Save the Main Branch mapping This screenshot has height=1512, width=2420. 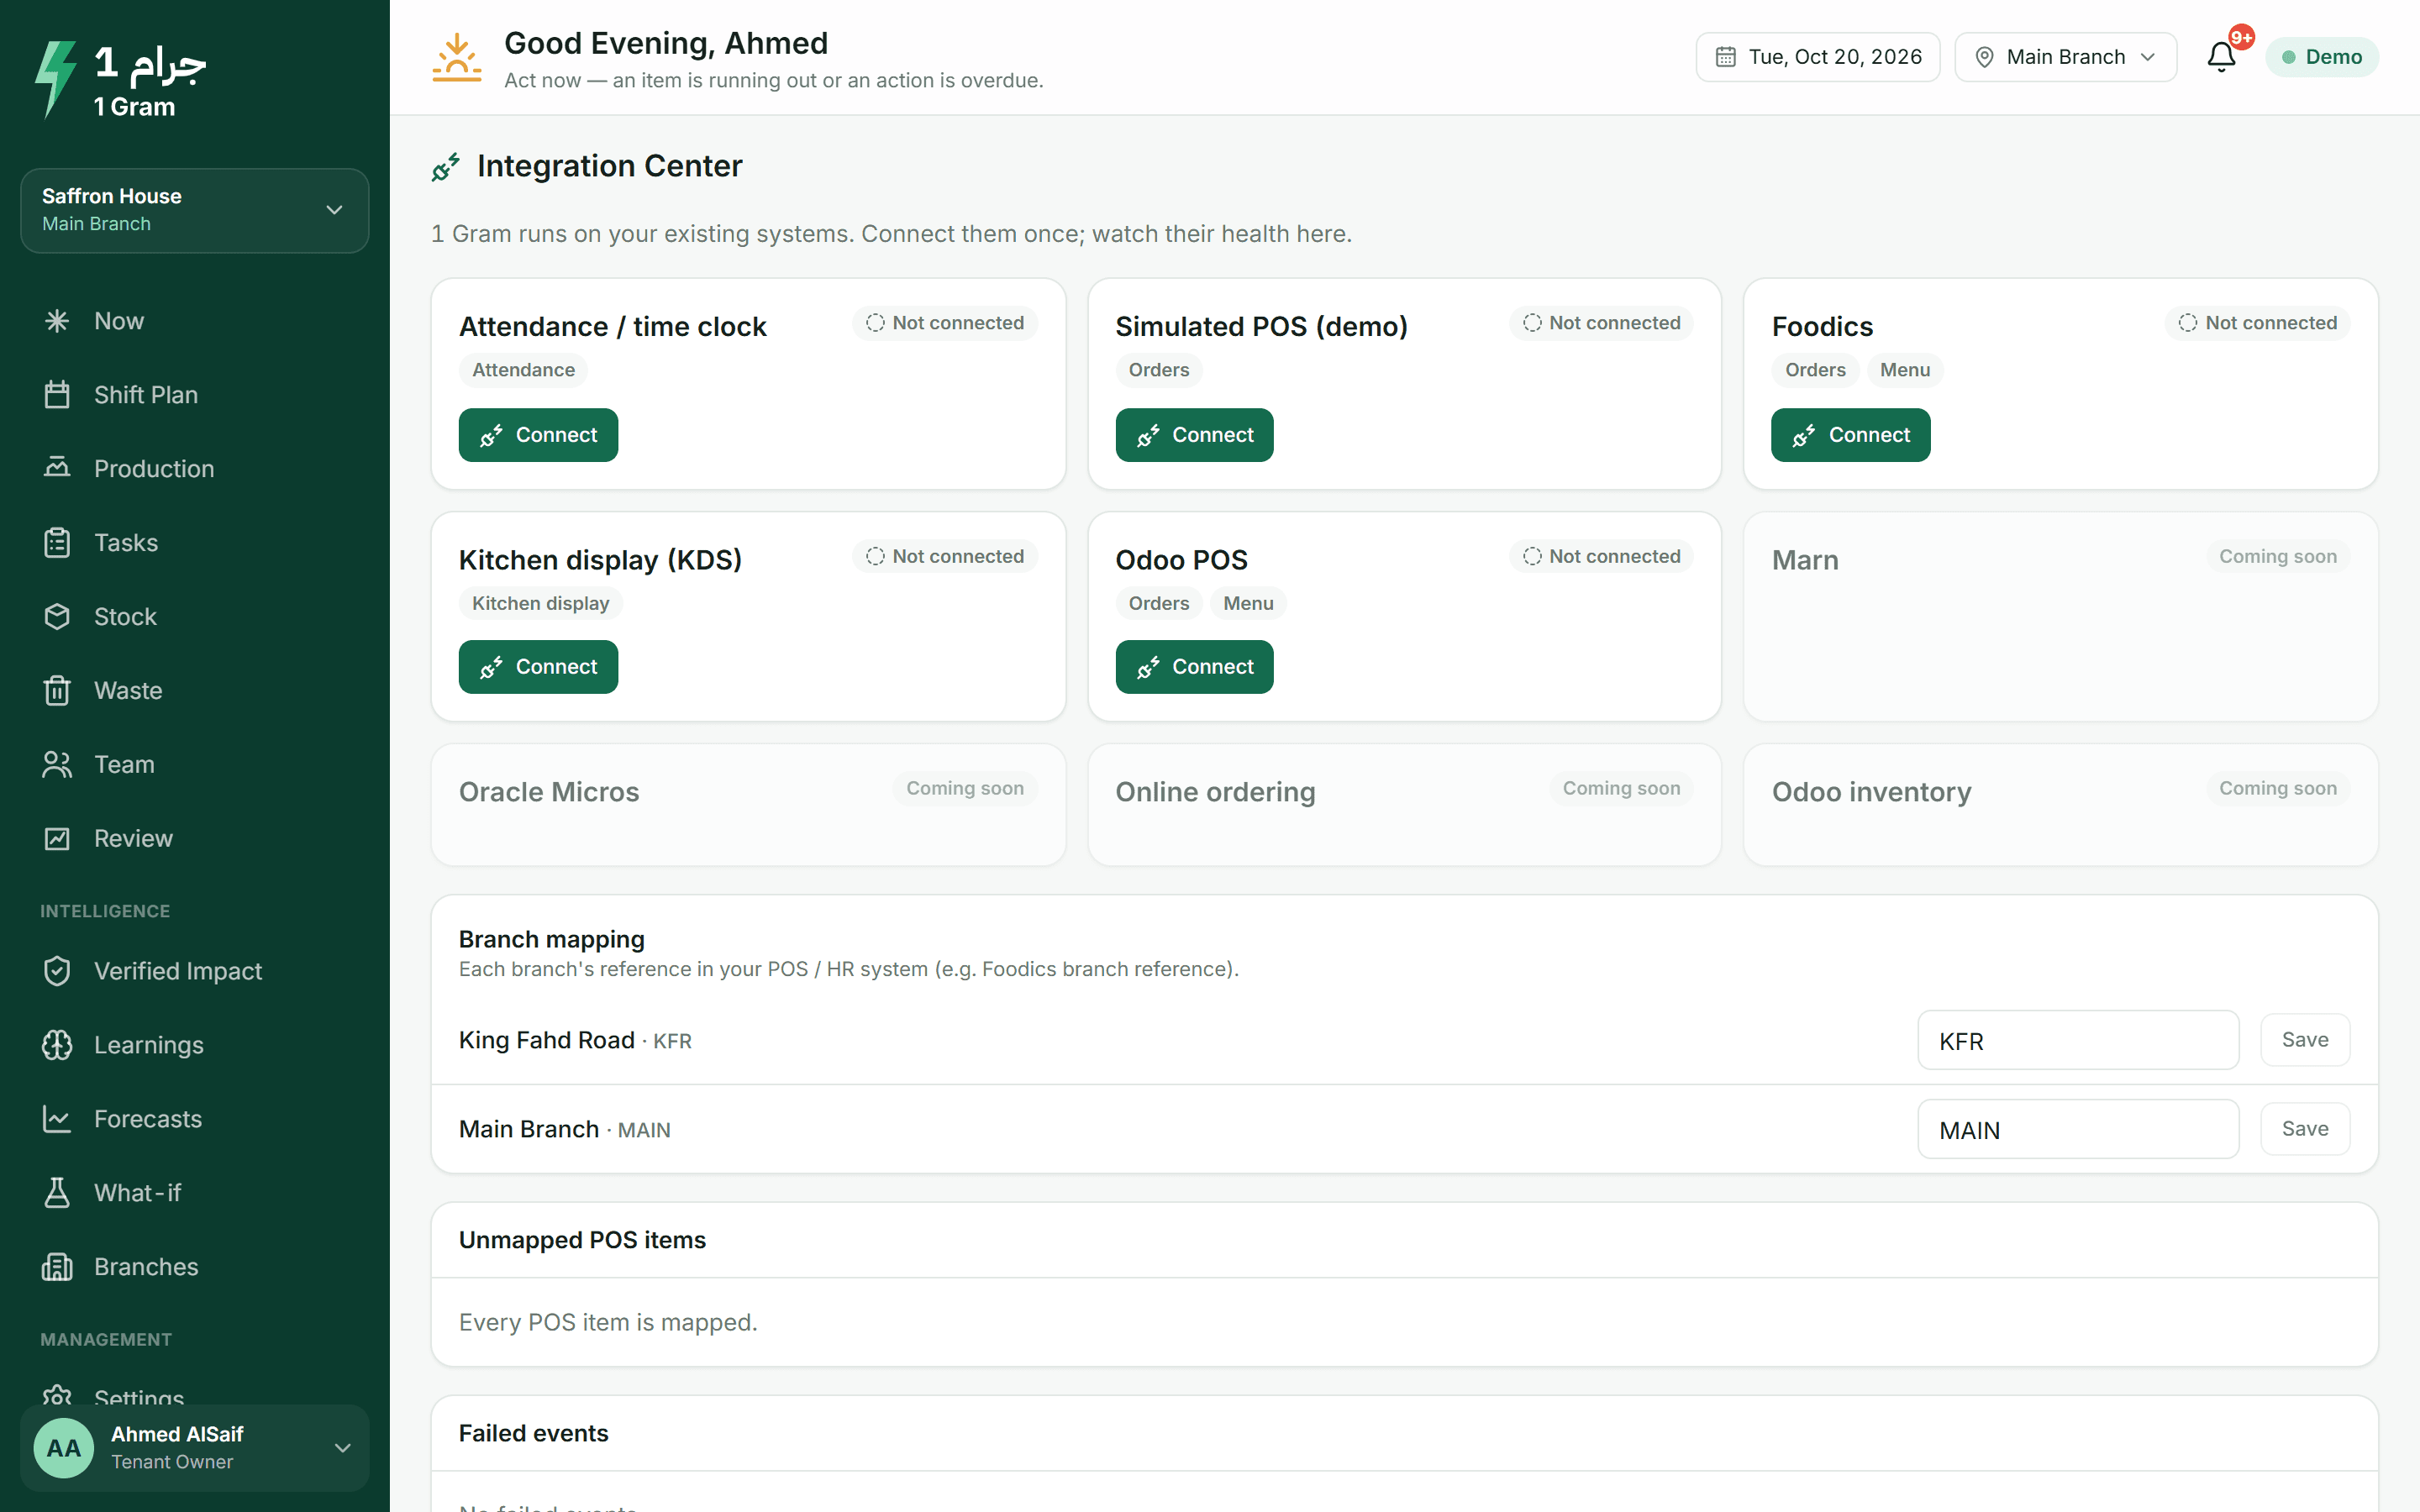click(2304, 1129)
